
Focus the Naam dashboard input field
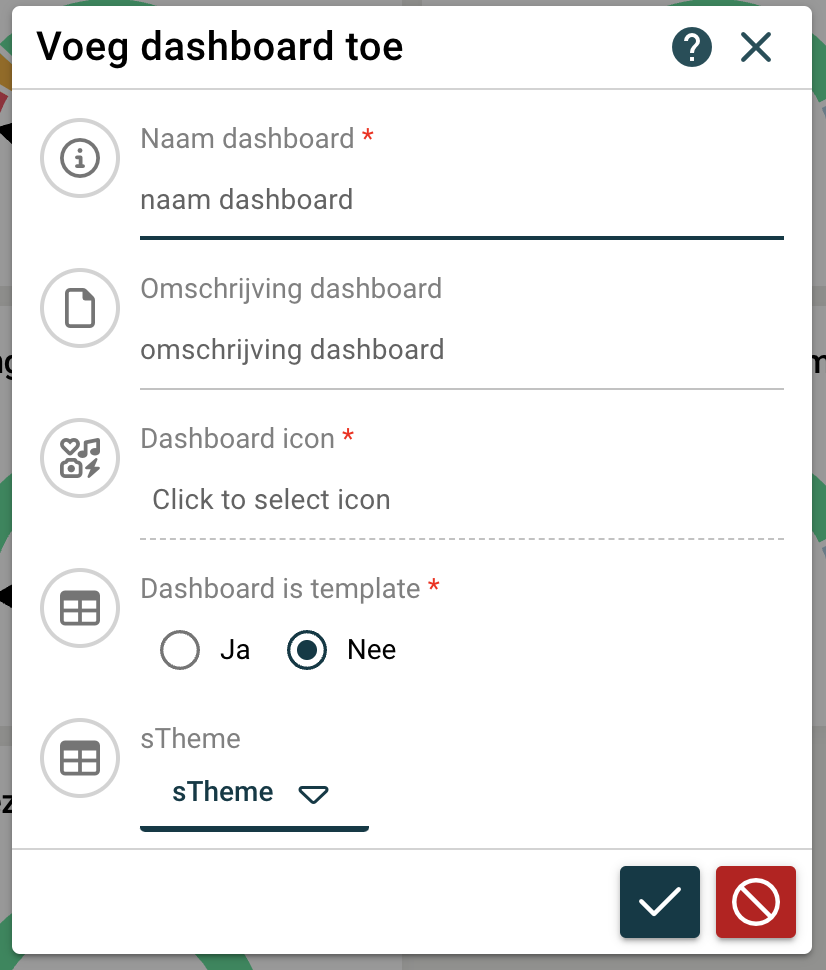(460, 200)
